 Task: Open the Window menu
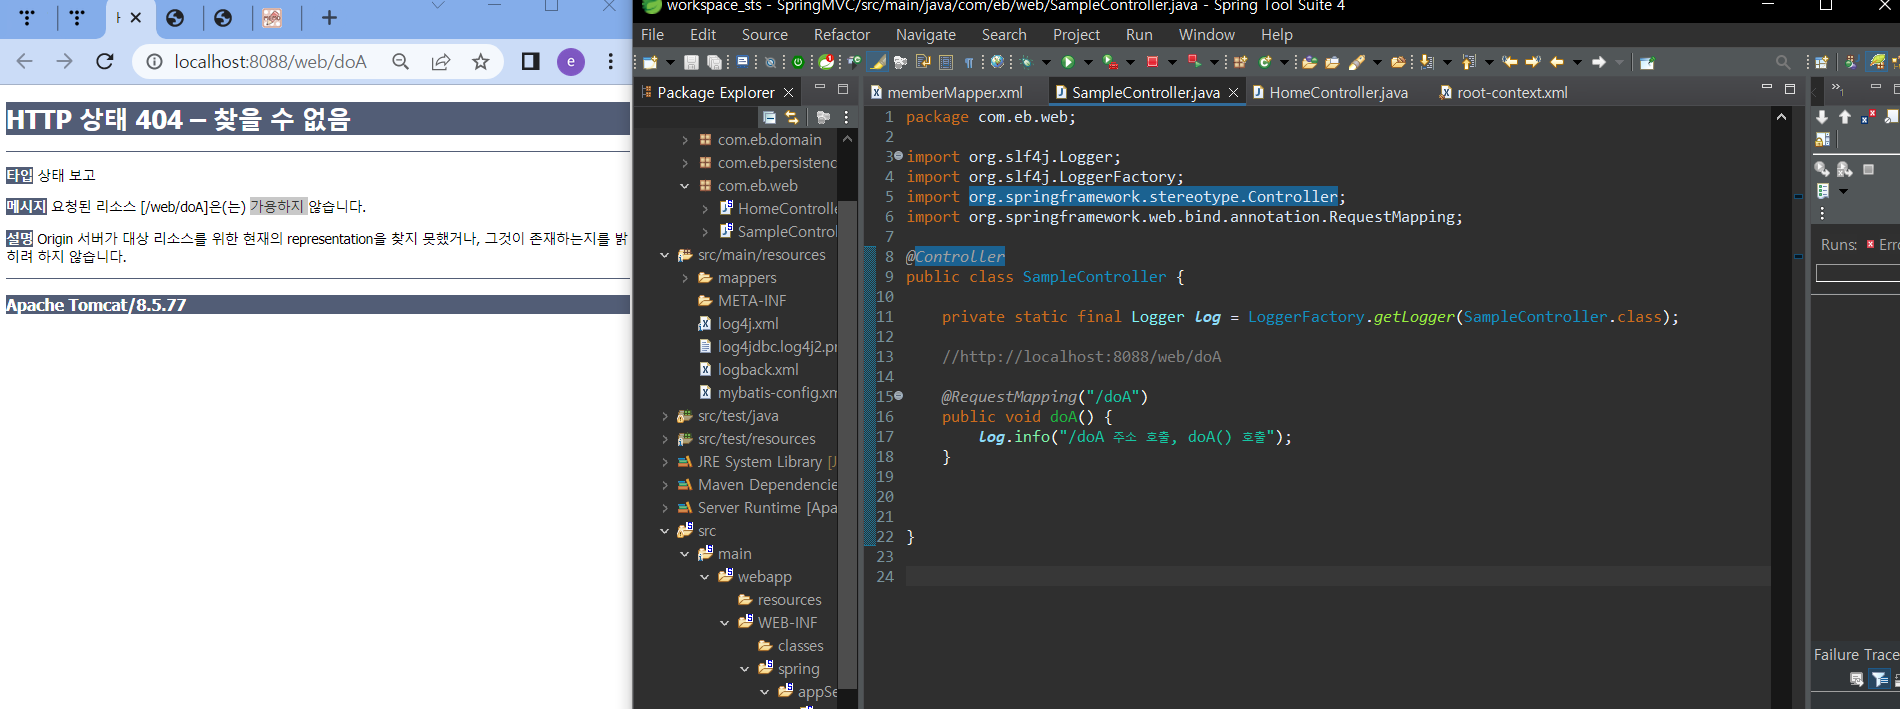(x=1206, y=34)
